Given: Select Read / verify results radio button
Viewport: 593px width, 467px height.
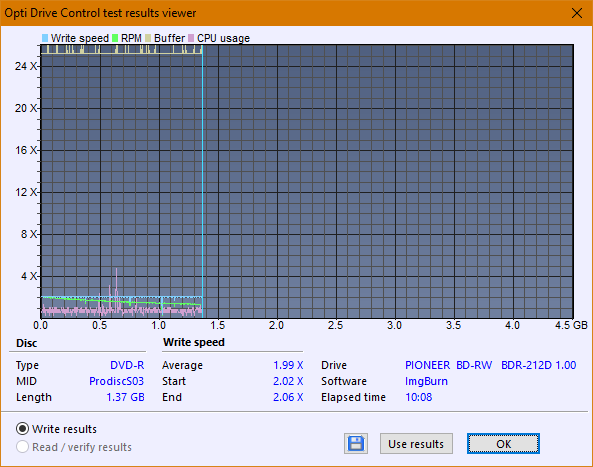Looking at the screenshot, I should coord(22,447).
